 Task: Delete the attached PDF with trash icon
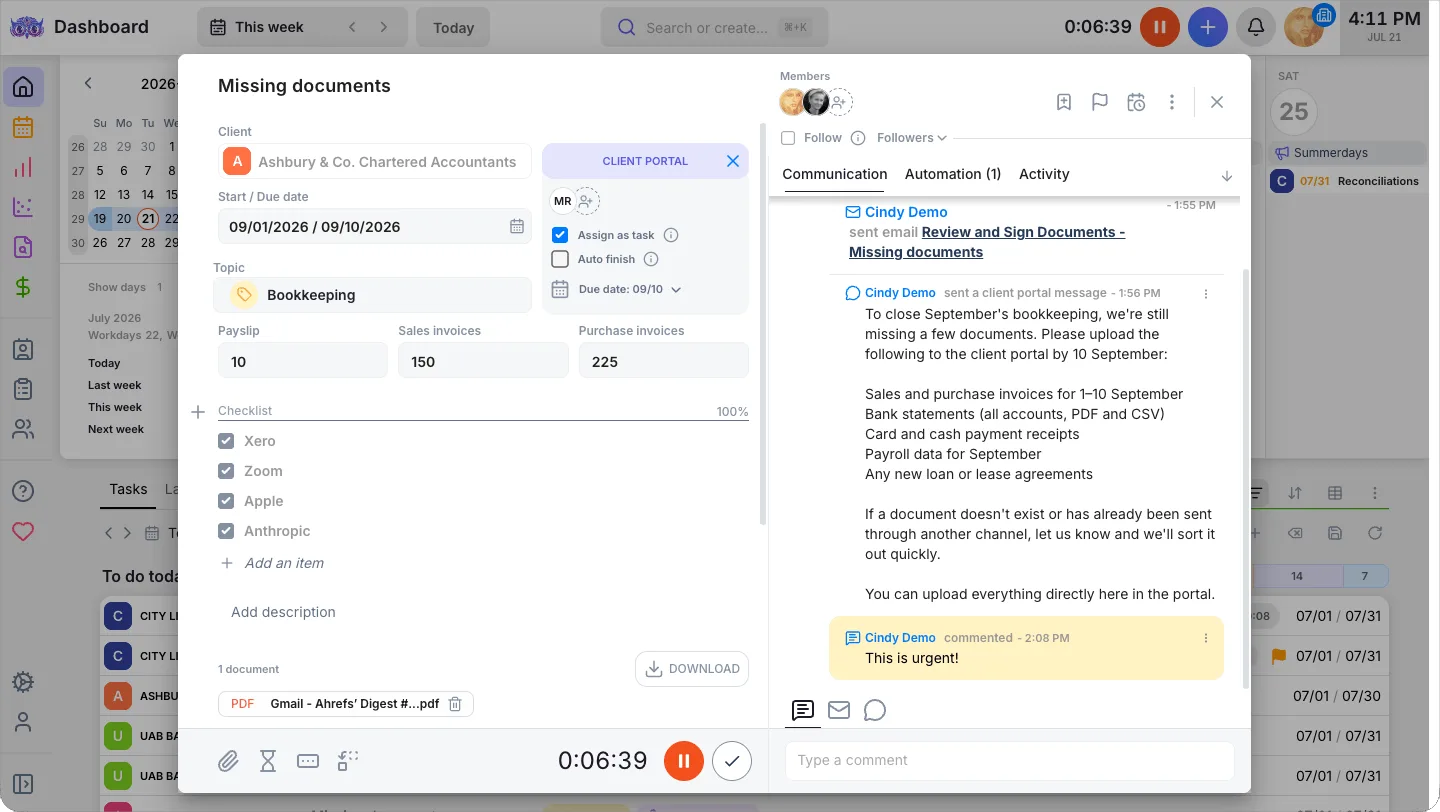tap(455, 704)
